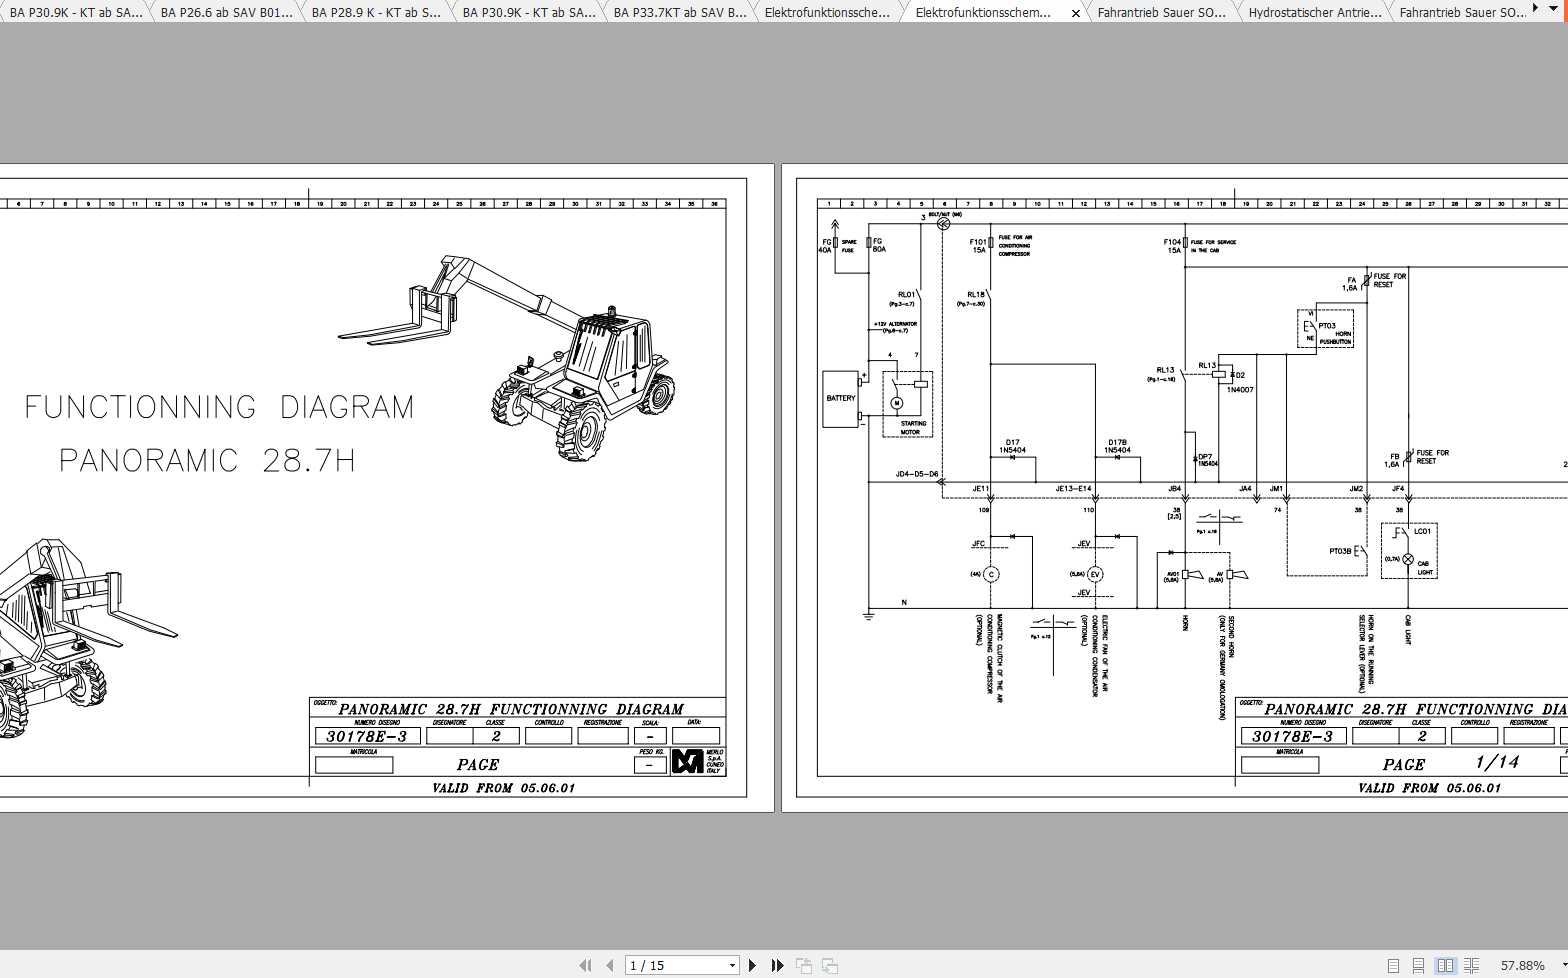Open the tab list dropdown

[x=1554, y=8]
